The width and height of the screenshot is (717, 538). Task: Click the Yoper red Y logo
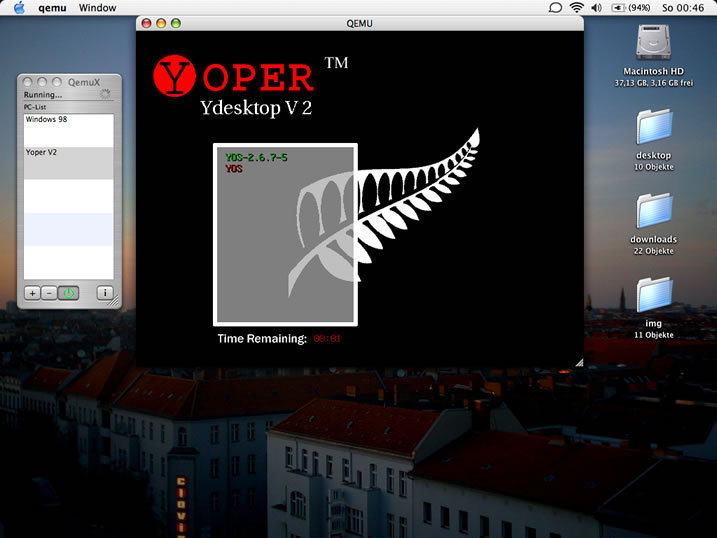click(175, 76)
